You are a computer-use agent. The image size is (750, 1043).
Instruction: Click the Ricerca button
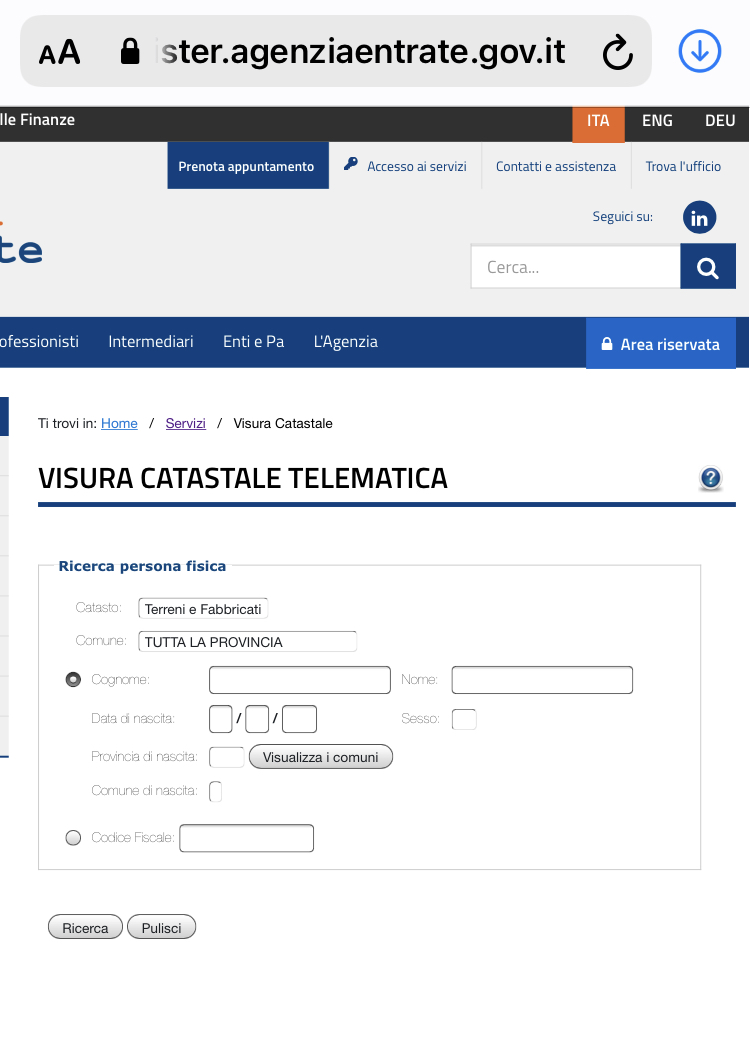[x=85, y=927]
